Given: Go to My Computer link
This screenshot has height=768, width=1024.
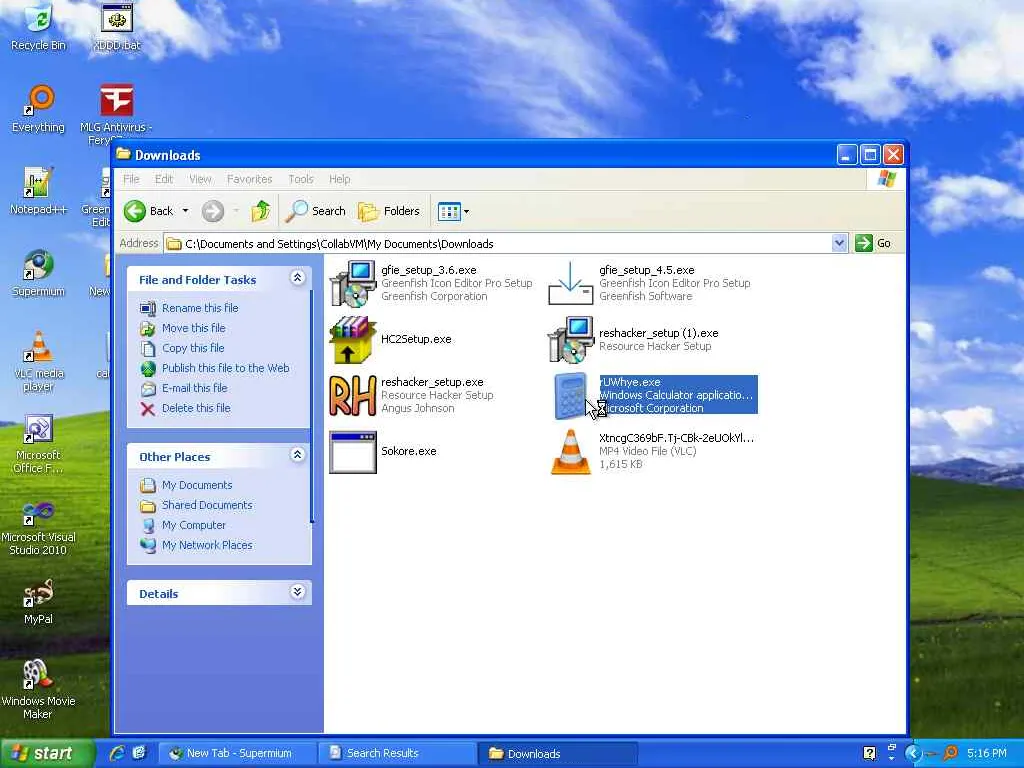Looking at the screenshot, I should (193, 525).
